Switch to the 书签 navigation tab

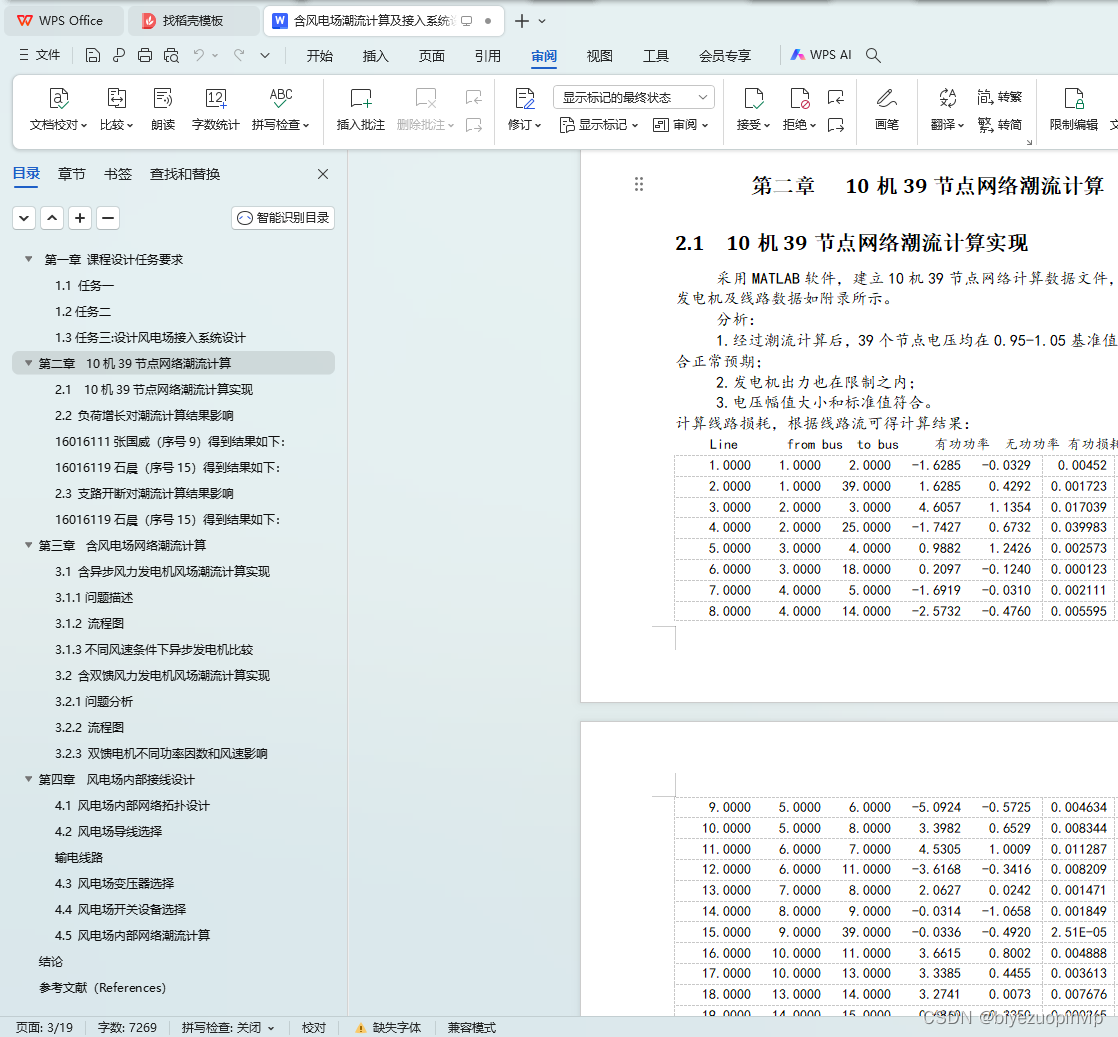pyautogui.click(x=118, y=174)
